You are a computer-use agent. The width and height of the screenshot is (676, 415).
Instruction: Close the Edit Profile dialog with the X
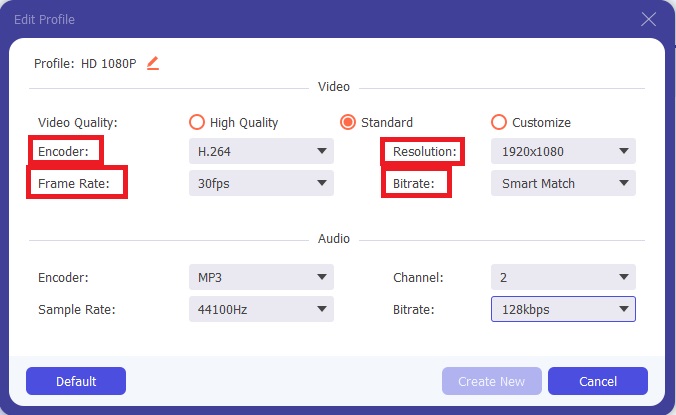point(648,19)
